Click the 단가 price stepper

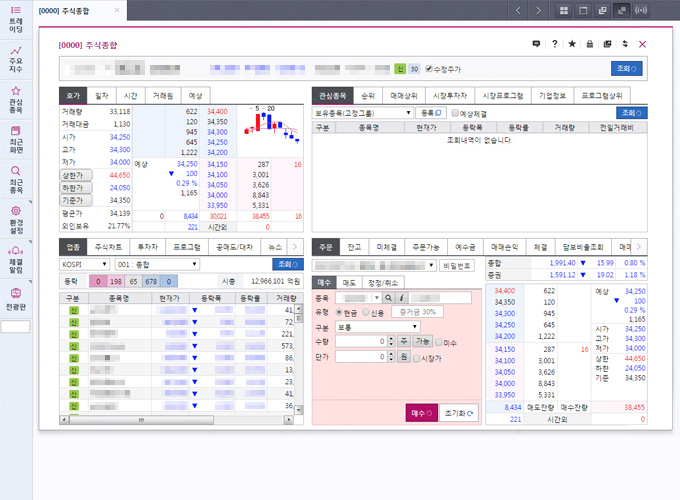click(391, 357)
